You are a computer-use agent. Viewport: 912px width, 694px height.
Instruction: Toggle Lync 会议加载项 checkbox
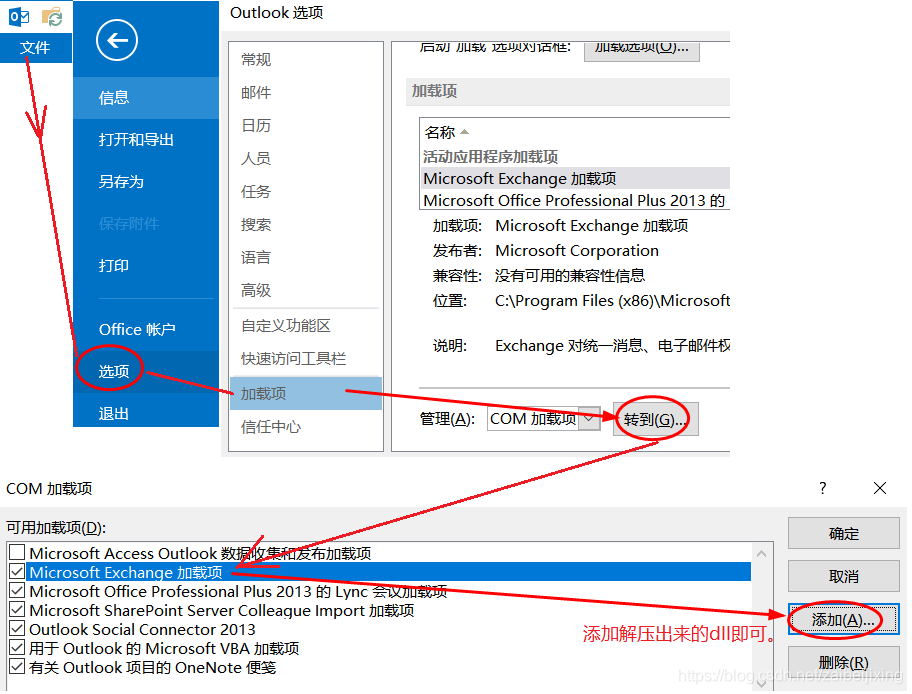click(17, 590)
